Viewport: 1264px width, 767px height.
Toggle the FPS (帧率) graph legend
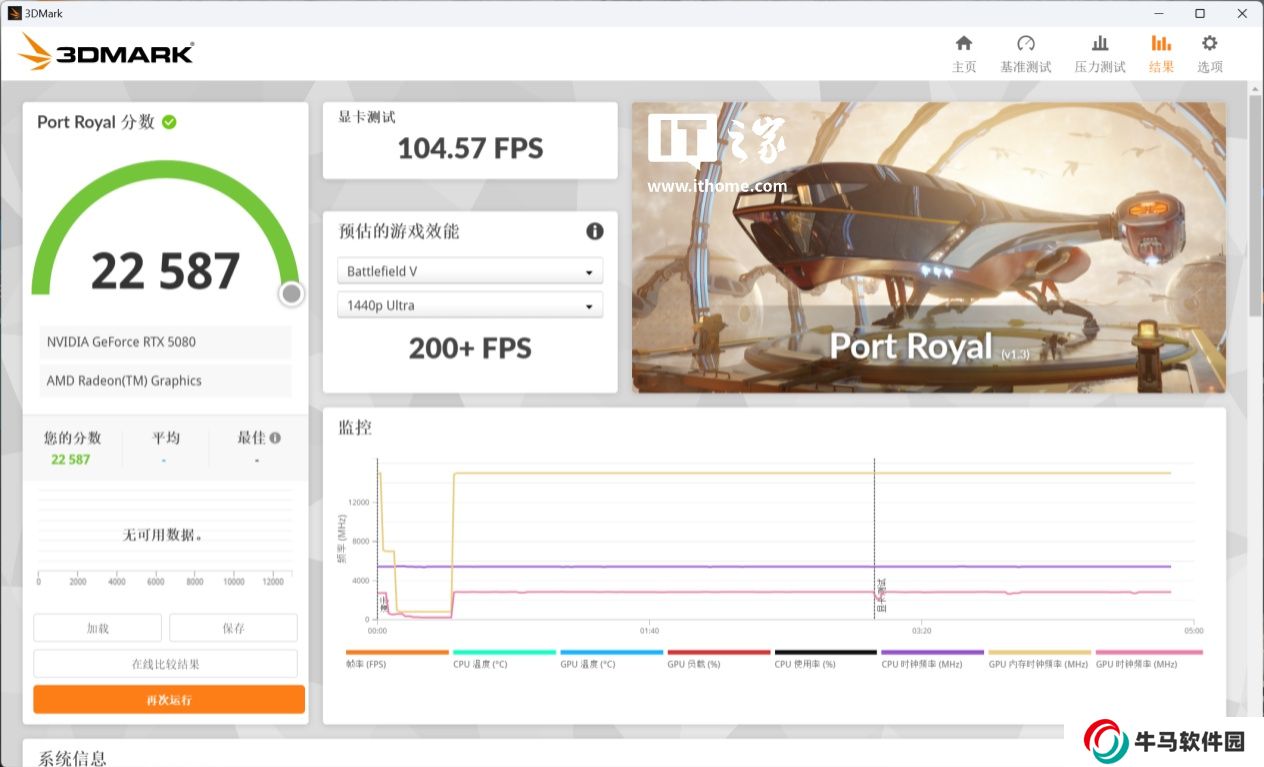pos(397,652)
